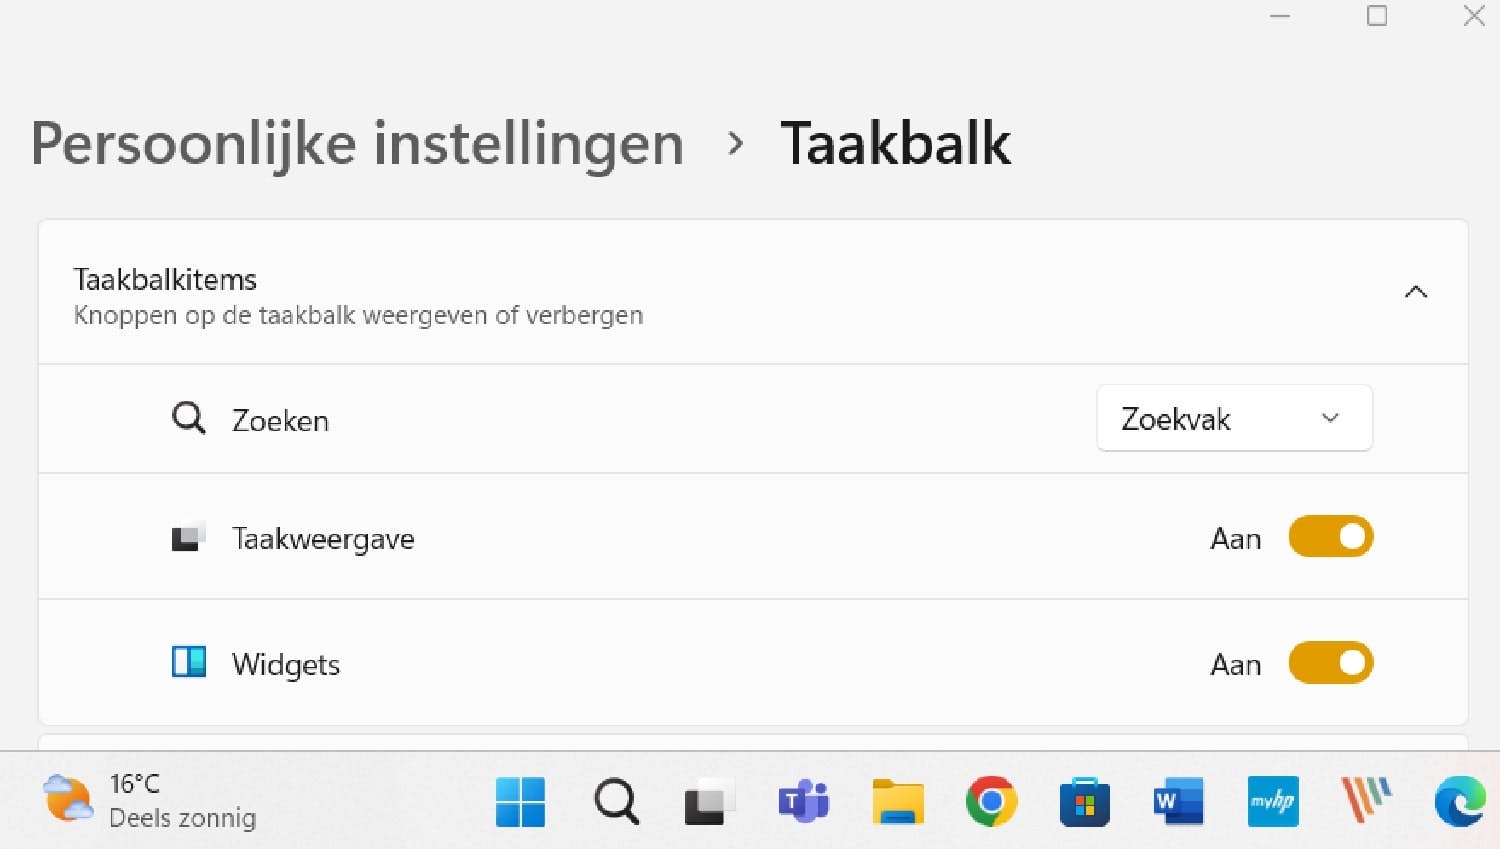Disable the Taakweergave toggle
Image resolution: width=1500 pixels, height=849 pixels.
[x=1330, y=537]
